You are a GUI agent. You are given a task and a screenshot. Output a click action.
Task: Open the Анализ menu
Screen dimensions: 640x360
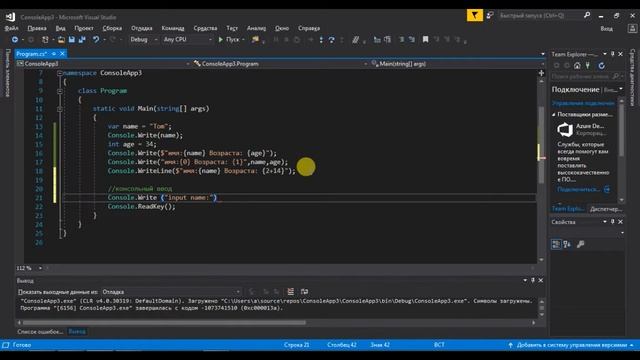click(256, 28)
